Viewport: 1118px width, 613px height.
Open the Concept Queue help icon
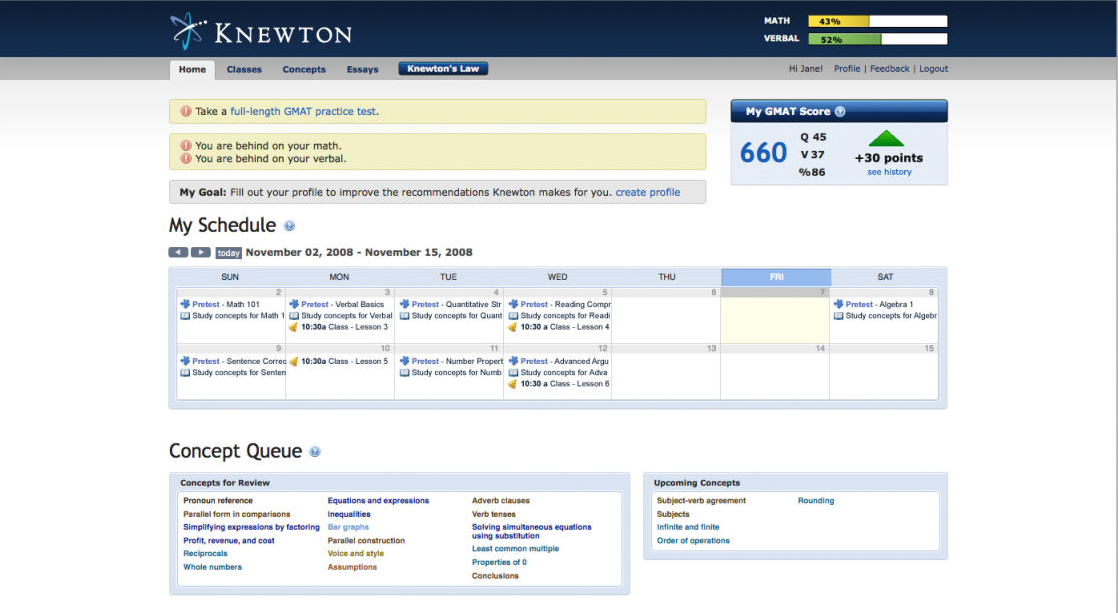click(314, 452)
